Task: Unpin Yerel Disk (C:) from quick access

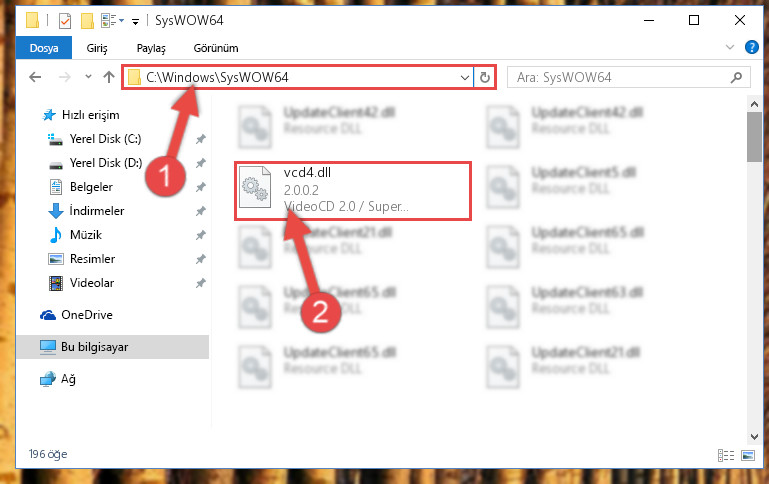Action: [201, 139]
